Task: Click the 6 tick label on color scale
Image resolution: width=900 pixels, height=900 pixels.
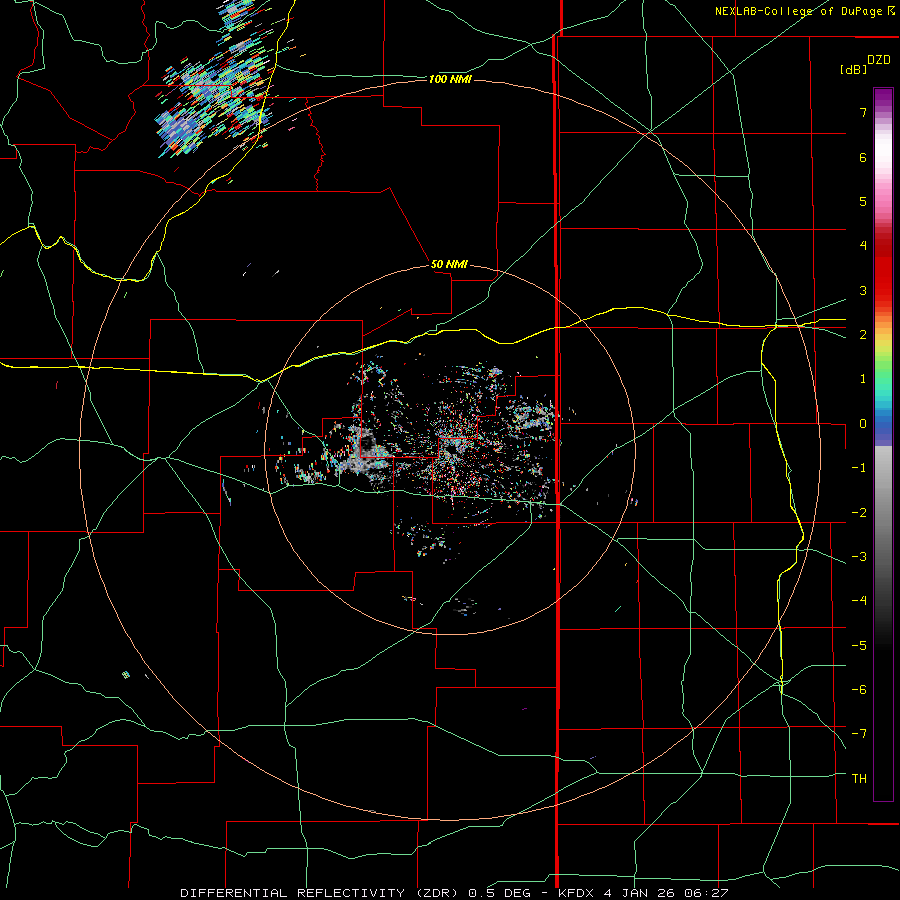Action: [x=863, y=157]
